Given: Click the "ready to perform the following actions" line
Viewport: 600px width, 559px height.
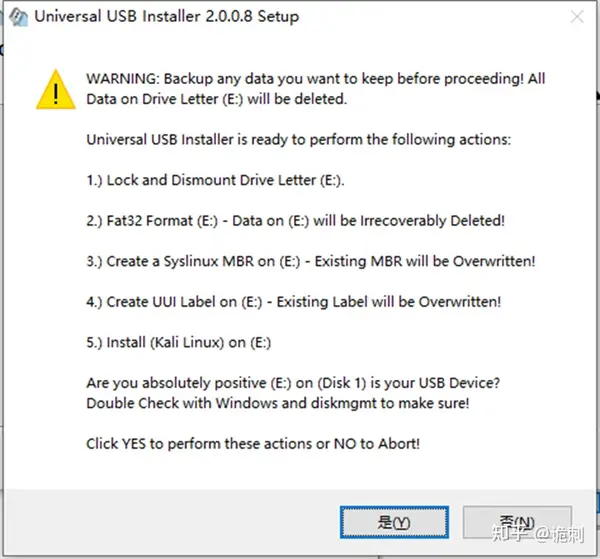Looking at the screenshot, I should coord(298,139).
